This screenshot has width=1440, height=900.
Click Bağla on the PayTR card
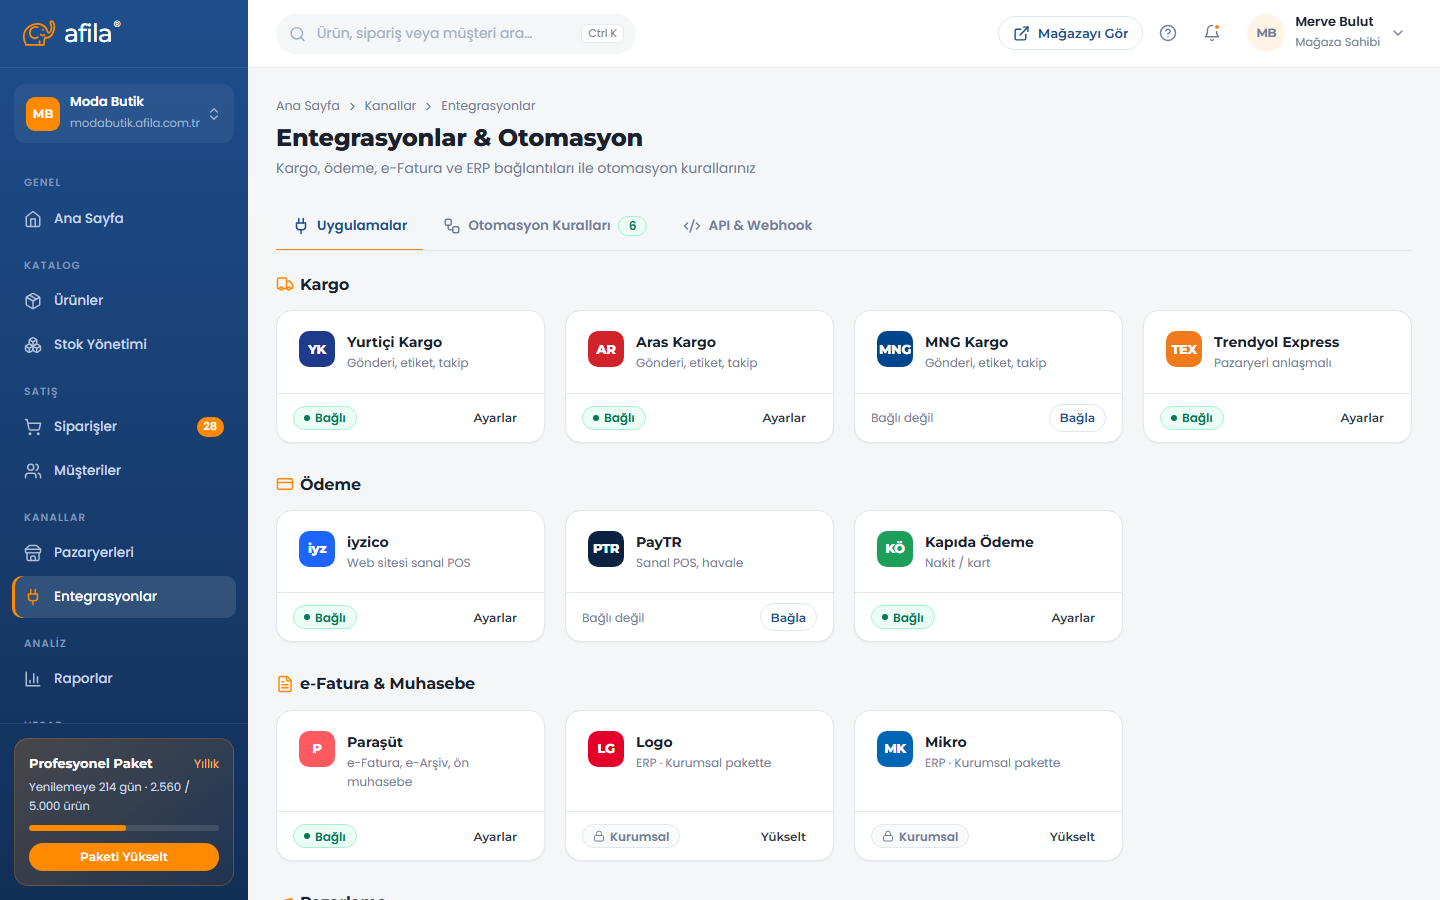(x=788, y=618)
